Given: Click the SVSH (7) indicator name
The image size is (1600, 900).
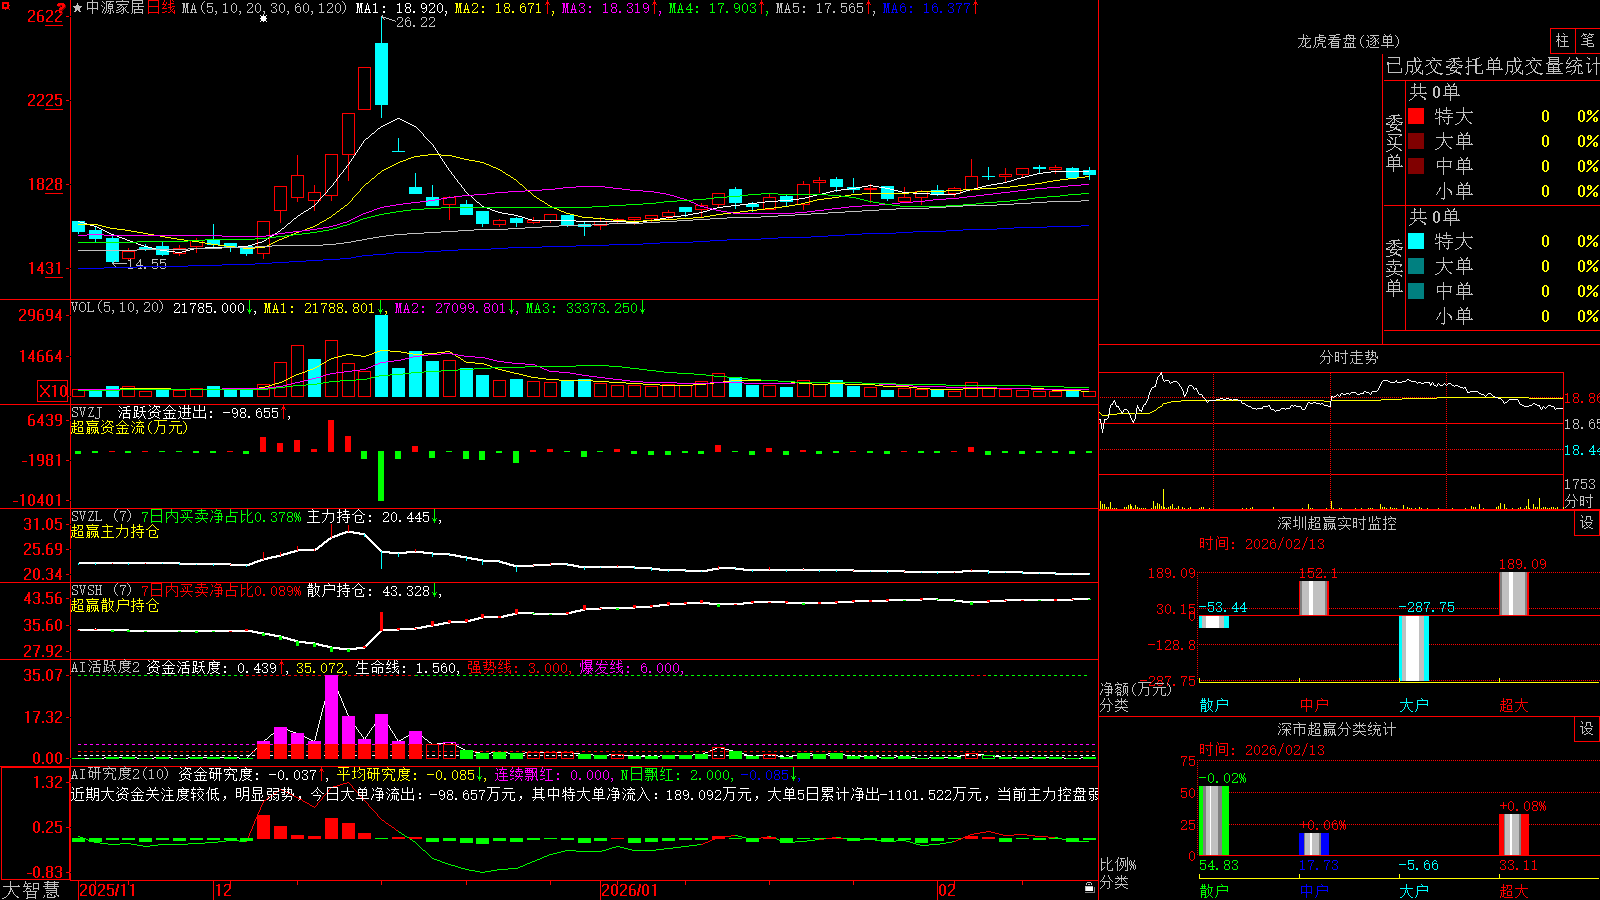Looking at the screenshot, I should click(101, 591).
